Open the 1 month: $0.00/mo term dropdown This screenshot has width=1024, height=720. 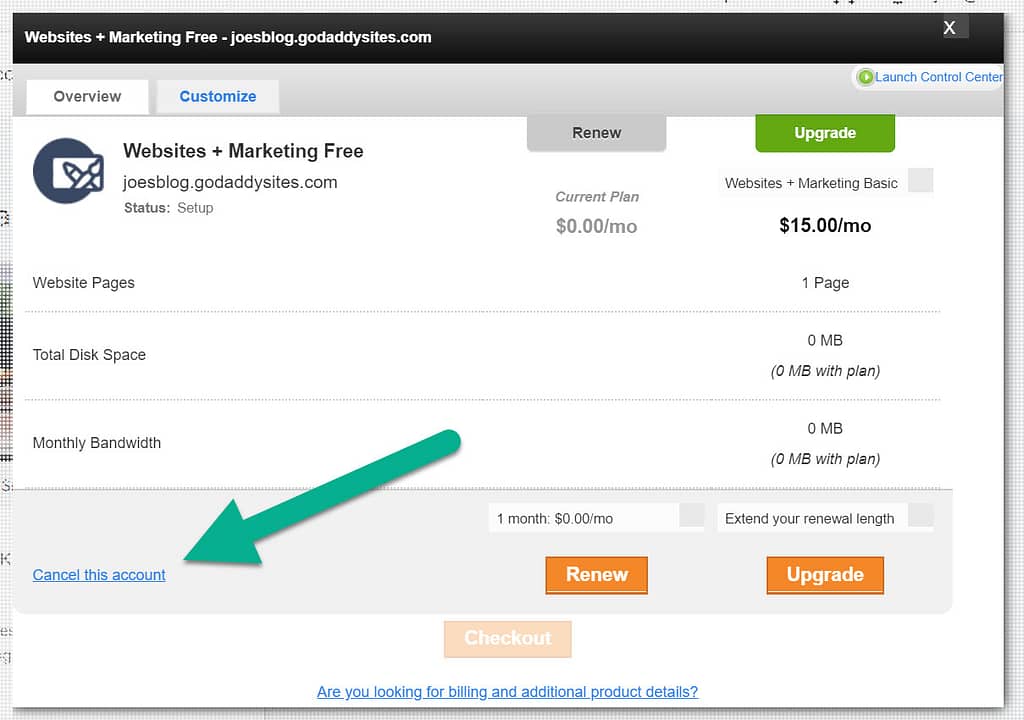(692, 517)
